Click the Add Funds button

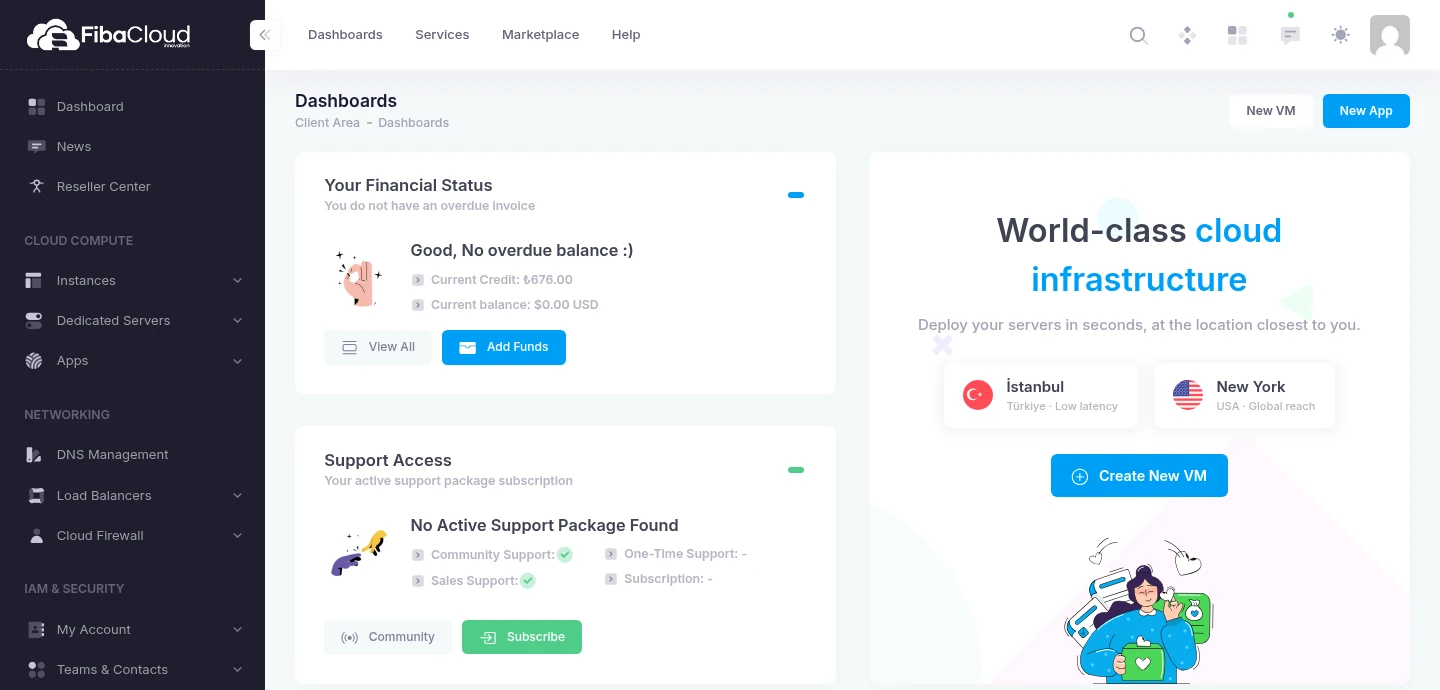click(x=504, y=347)
